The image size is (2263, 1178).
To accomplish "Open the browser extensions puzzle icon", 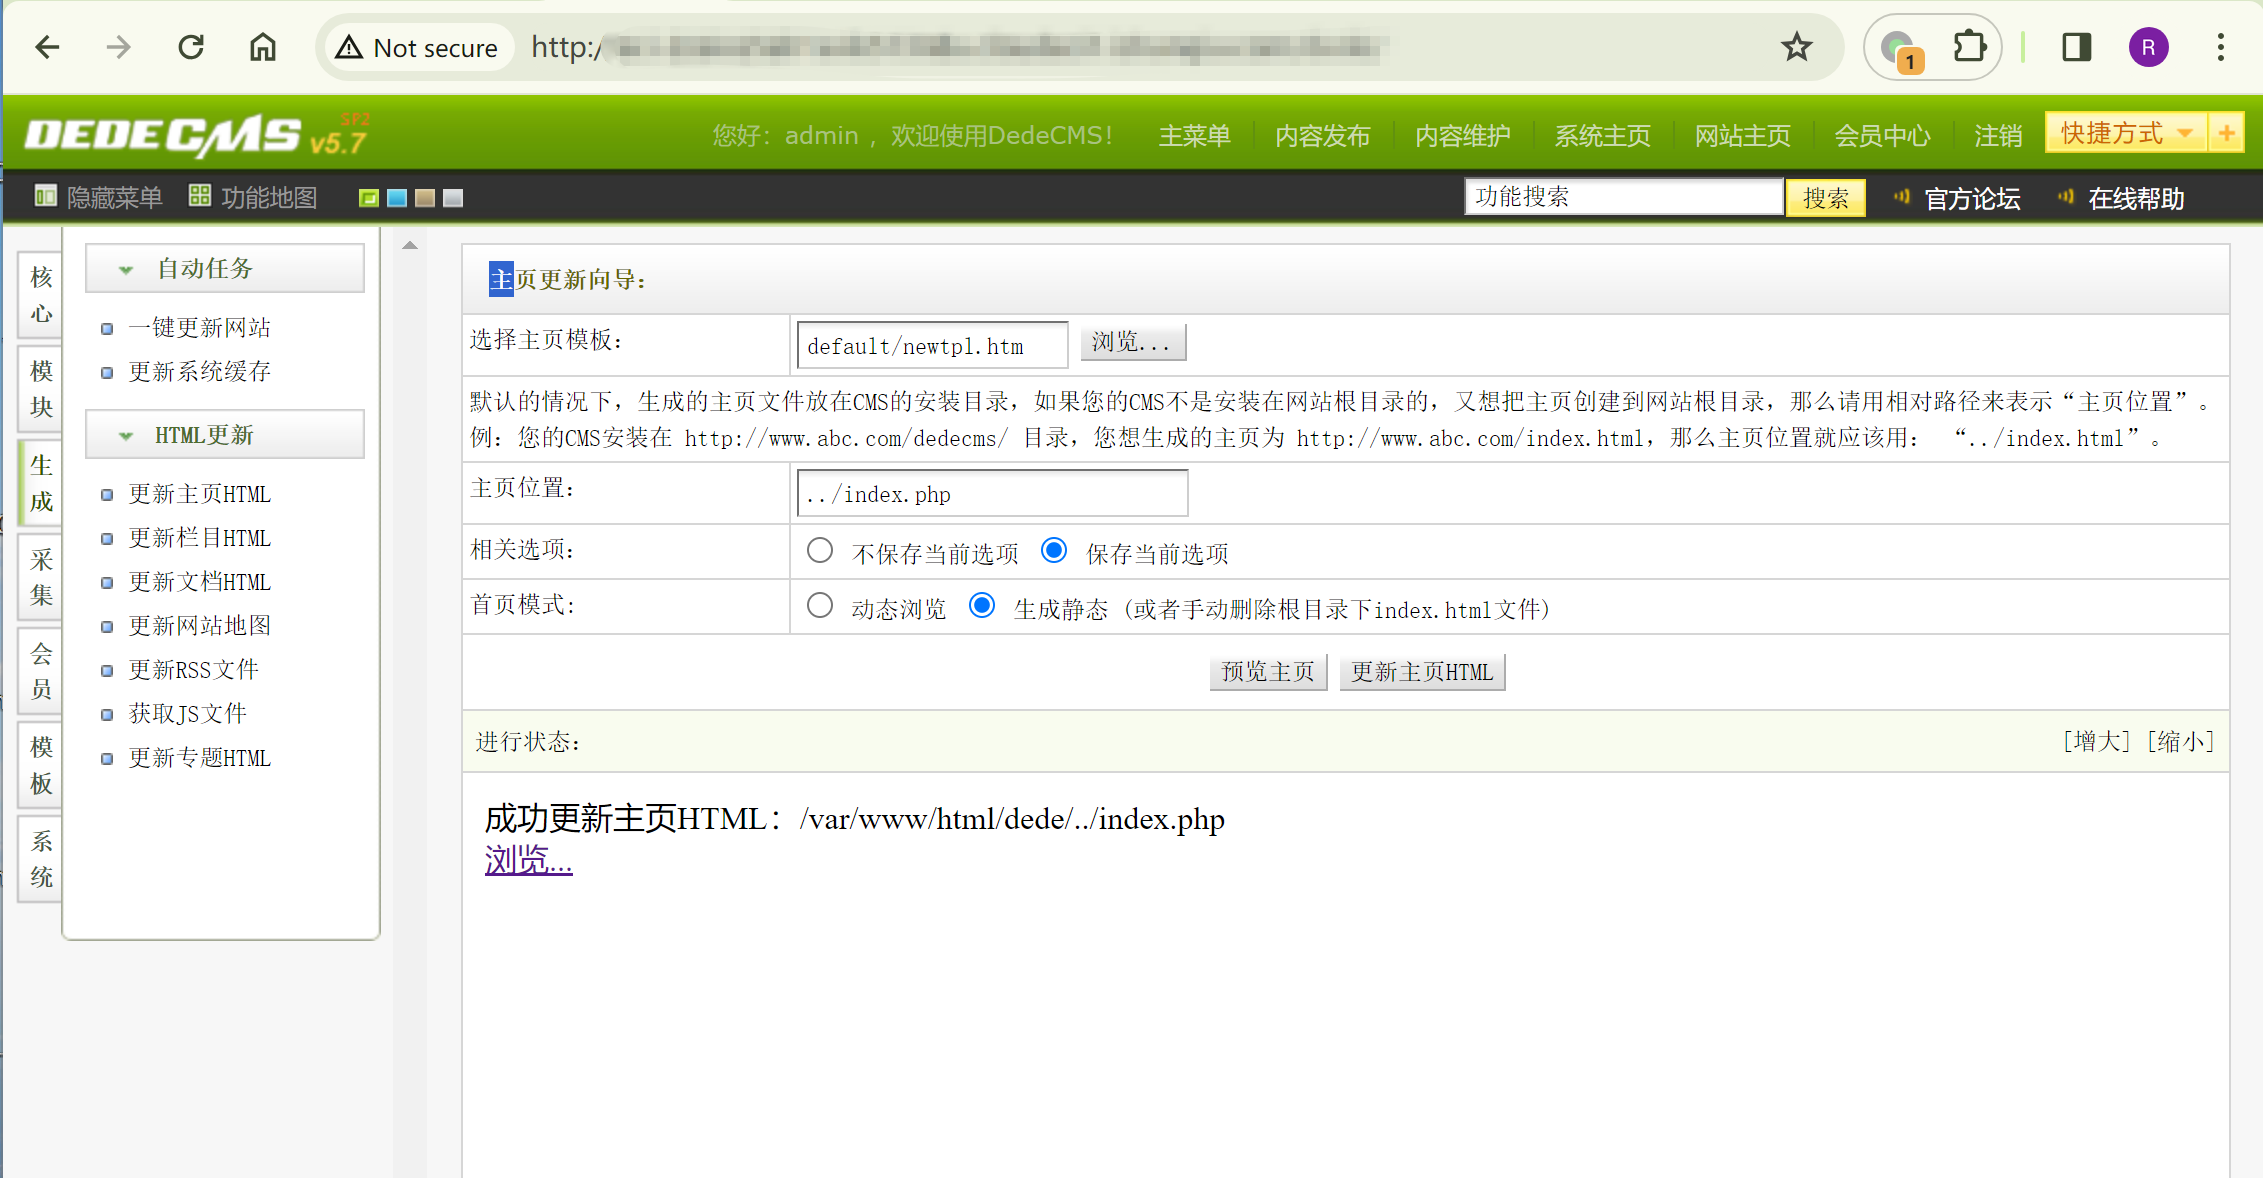I will (x=1969, y=47).
